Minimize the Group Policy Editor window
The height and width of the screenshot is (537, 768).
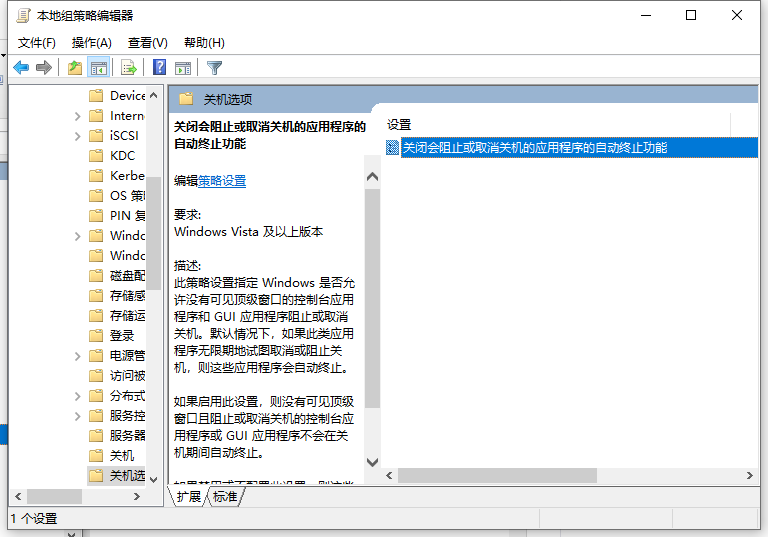(x=646, y=15)
